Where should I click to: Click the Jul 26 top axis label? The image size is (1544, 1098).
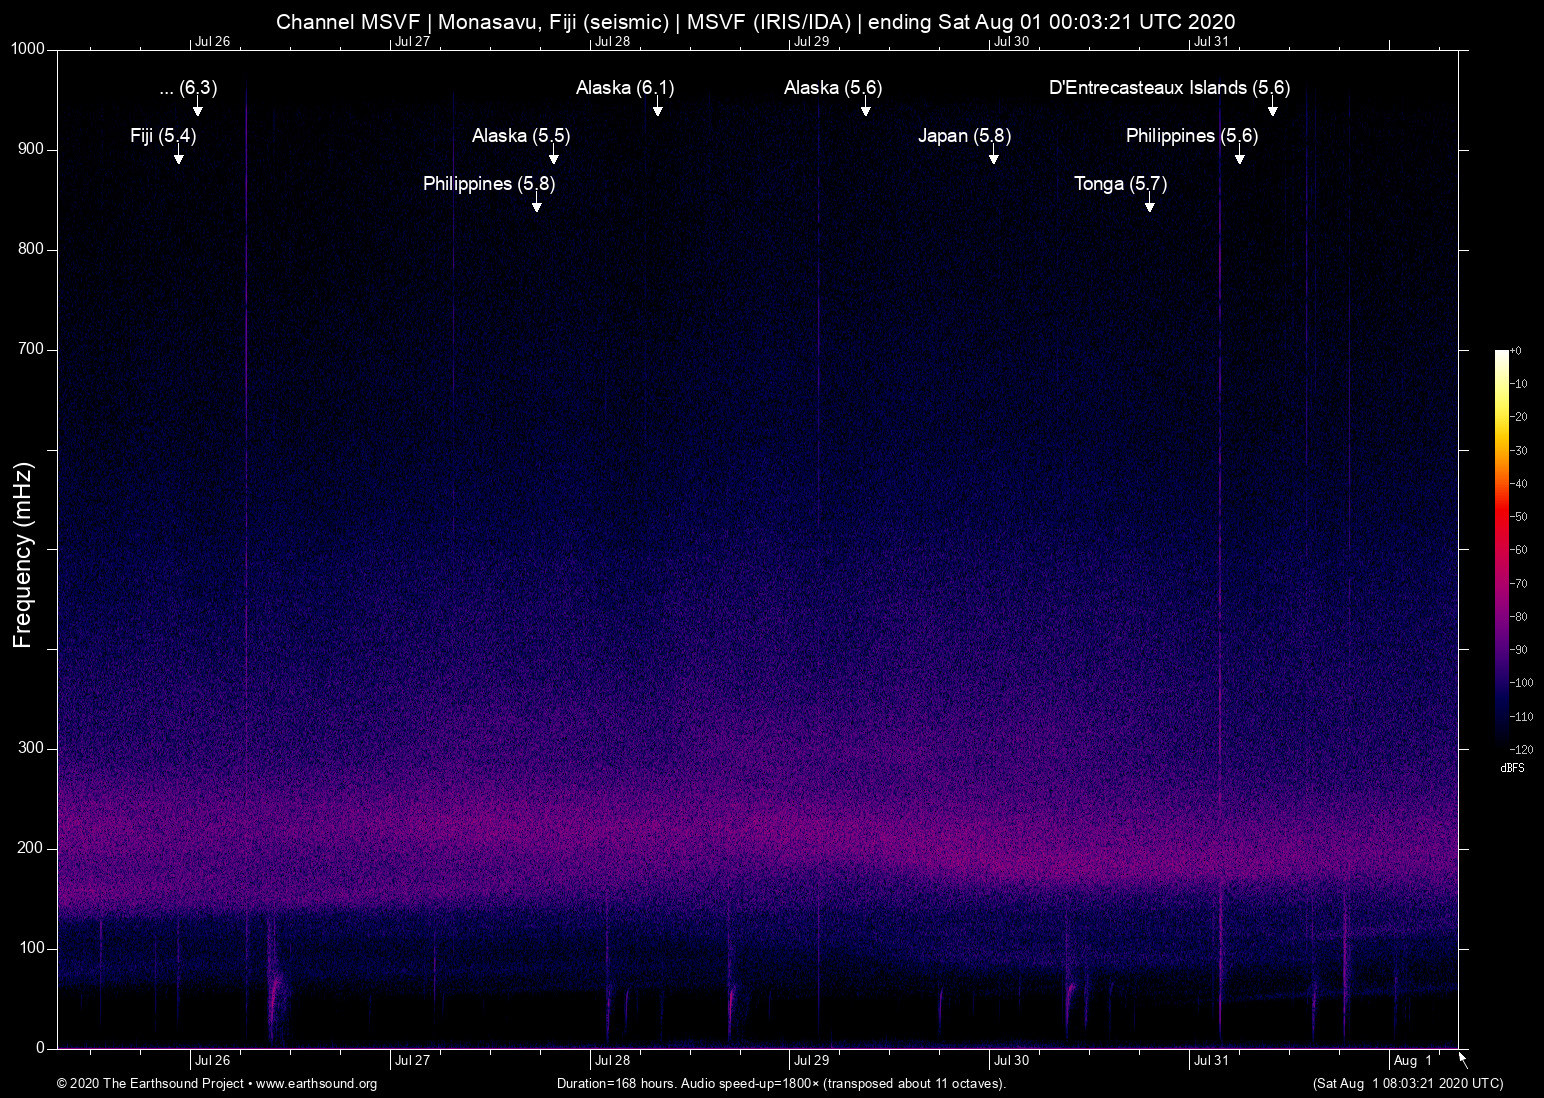point(213,42)
